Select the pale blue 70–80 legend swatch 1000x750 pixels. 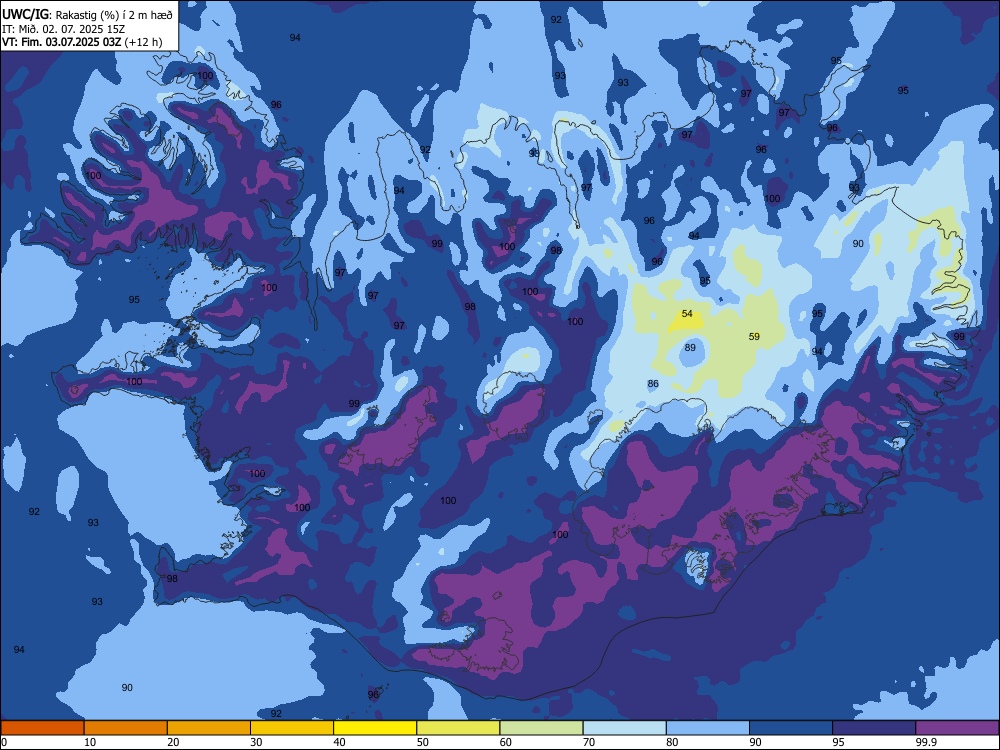click(624, 728)
